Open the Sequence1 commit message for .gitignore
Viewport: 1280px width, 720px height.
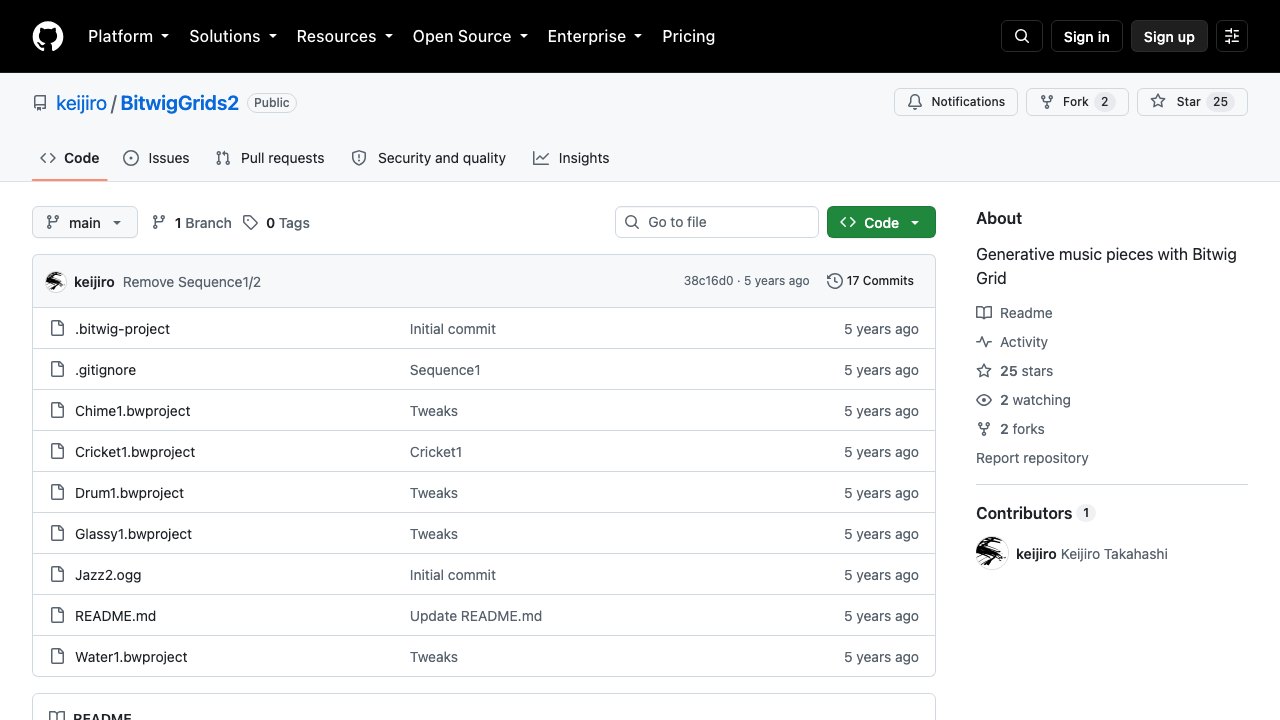coord(445,370)
